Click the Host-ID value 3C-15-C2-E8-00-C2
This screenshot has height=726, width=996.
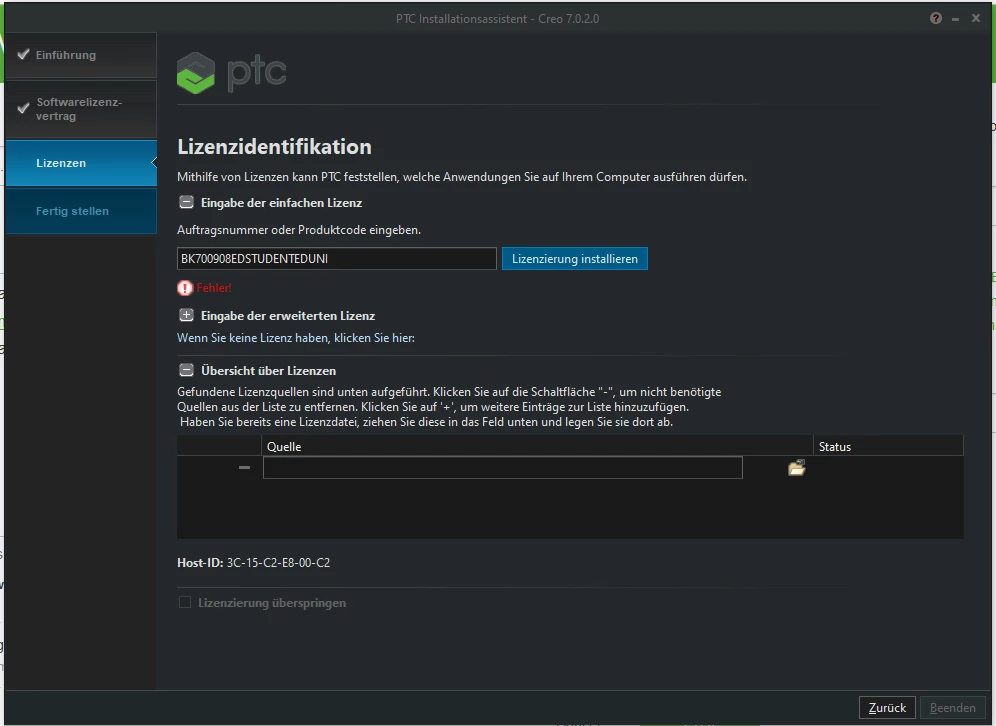pos(278,563)
